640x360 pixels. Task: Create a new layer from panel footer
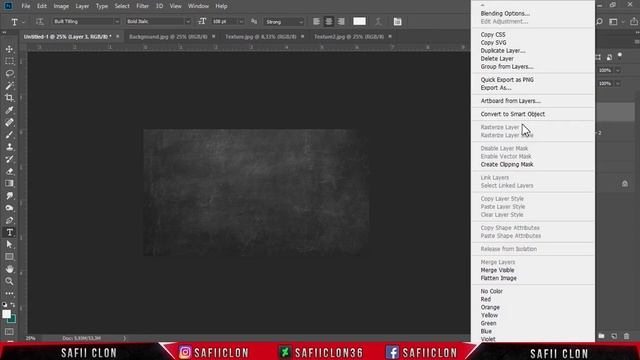tap(614, 336)
